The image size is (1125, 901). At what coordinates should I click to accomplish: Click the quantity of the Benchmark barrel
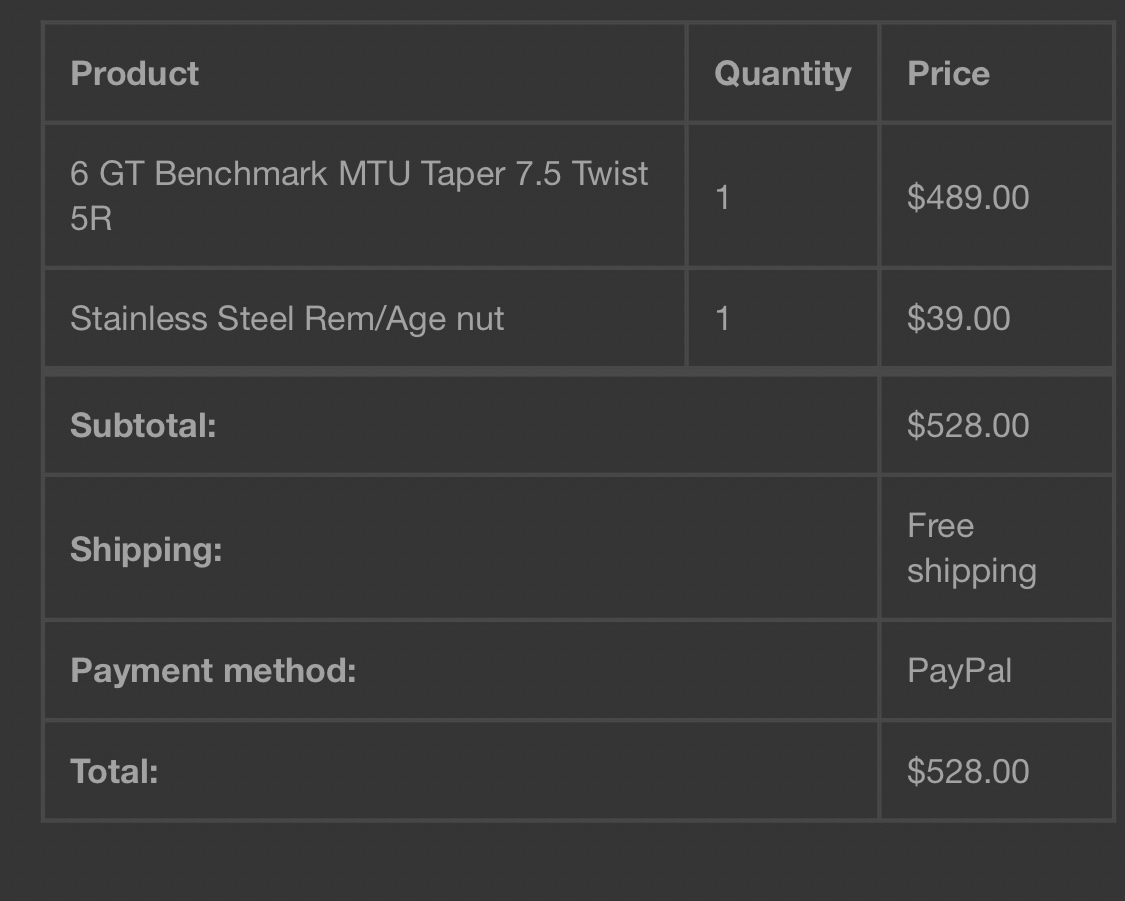(722, 197)
